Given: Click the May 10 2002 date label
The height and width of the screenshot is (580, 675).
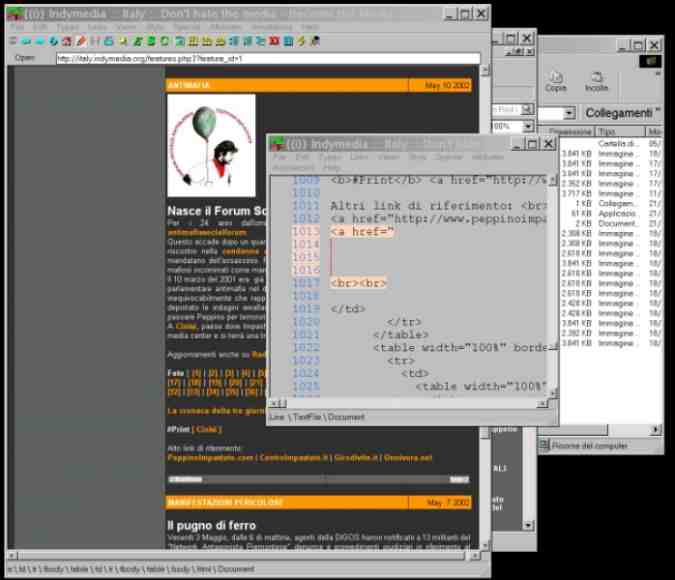Looking at the screenshot, I should click(x=447, y=85).
